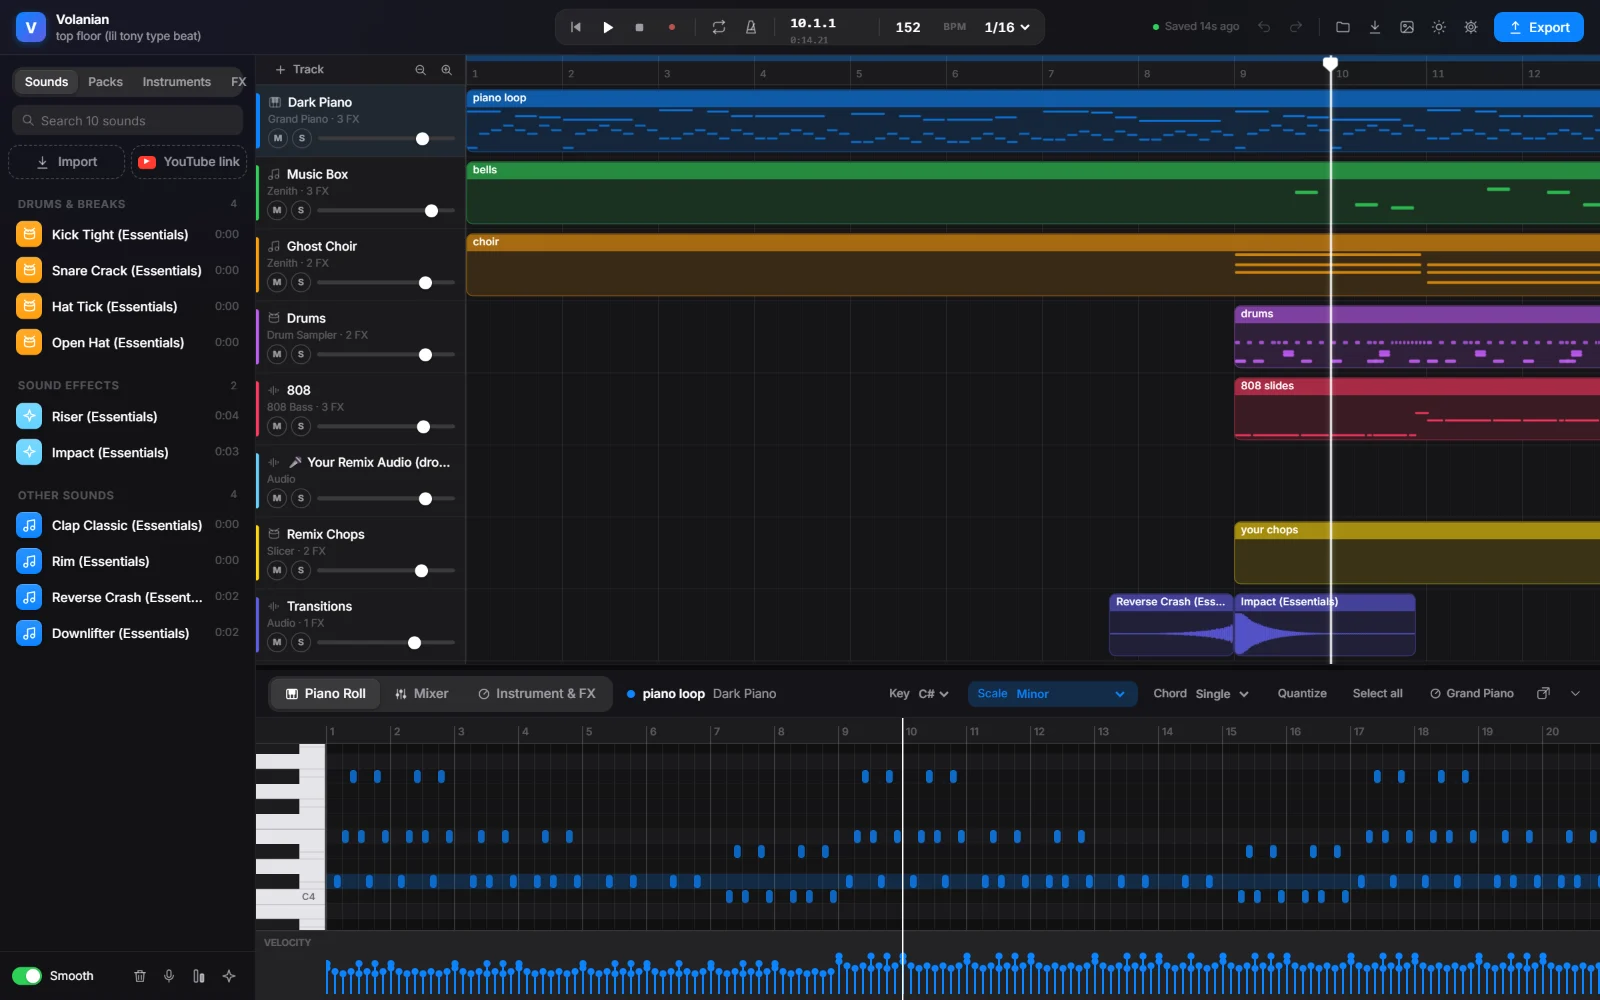Start playback with the Play button
1600x1000 pixels.
[x=608, y=27]
